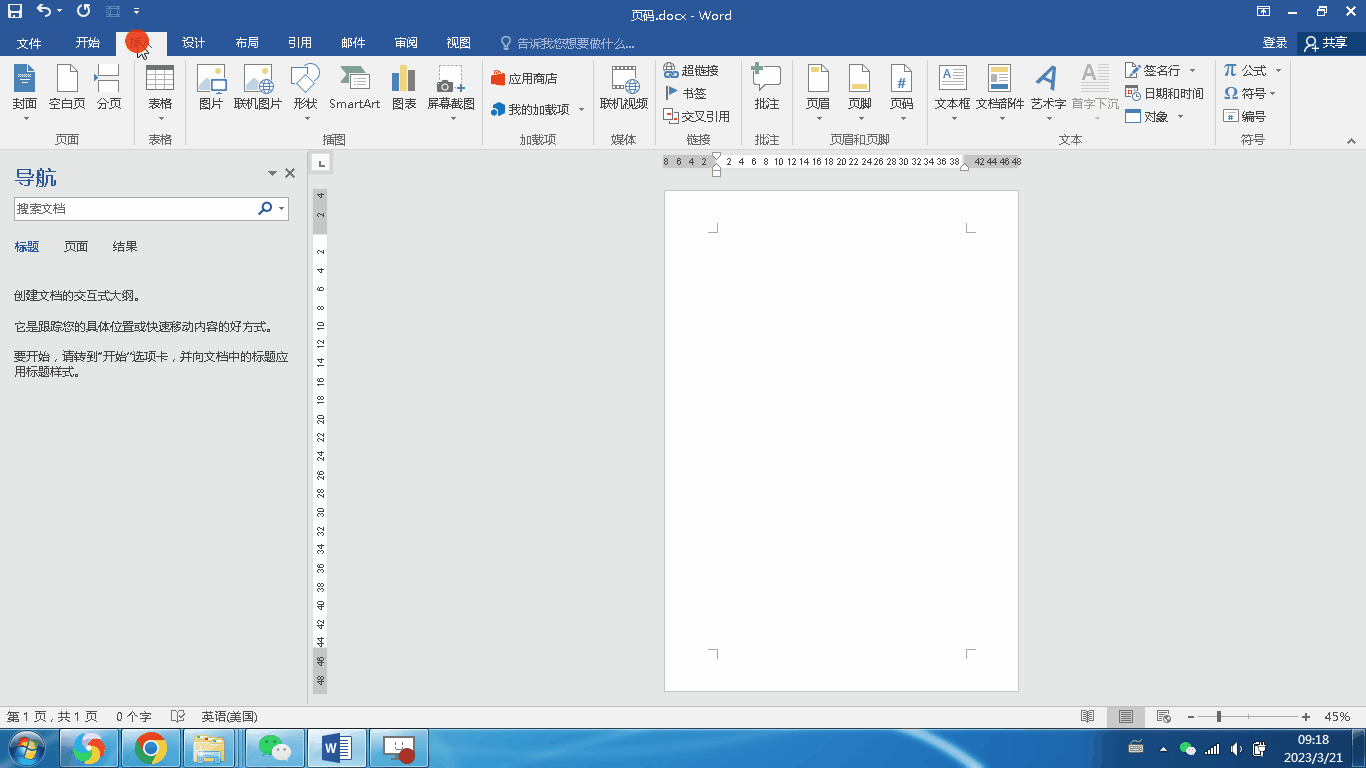Image resolution: width=1366 pixels, height=768 pixels.
Task: Insert a cover page (封面)
Action: [x=25, y=92]
